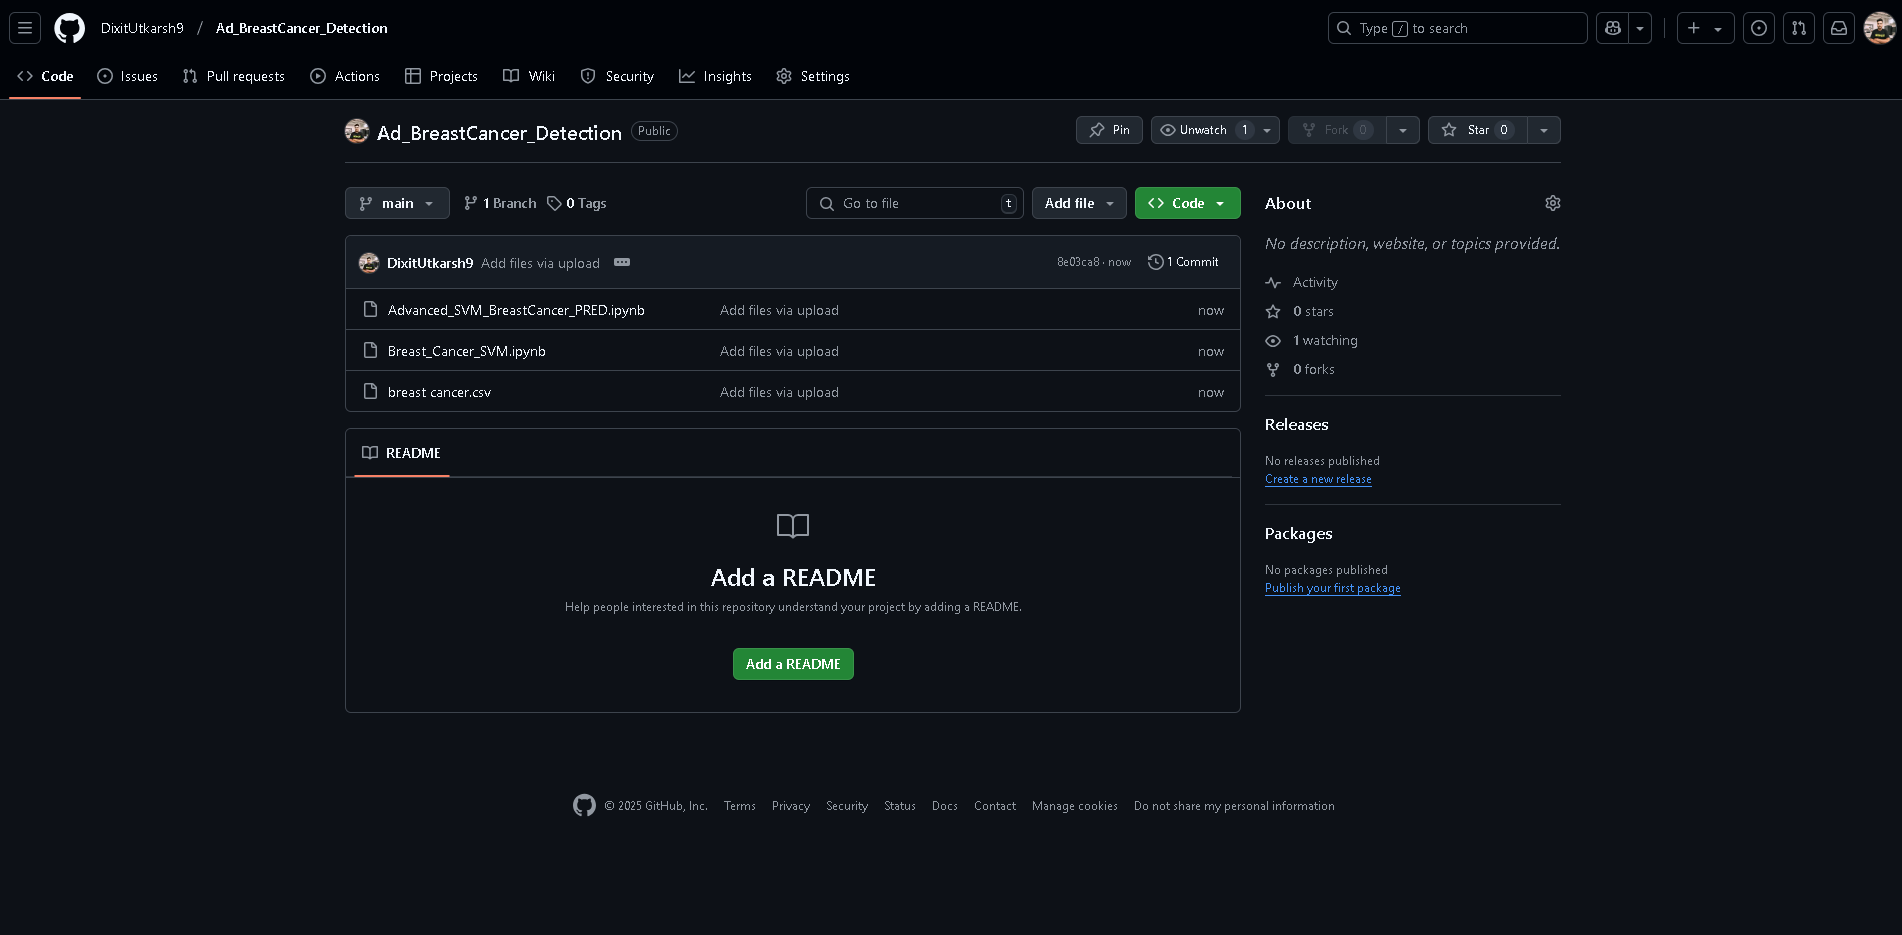The height and width of the screenshot is (935, 1902).
Task: Open Copilot chat icon in header
Action: coord(1612,28)
